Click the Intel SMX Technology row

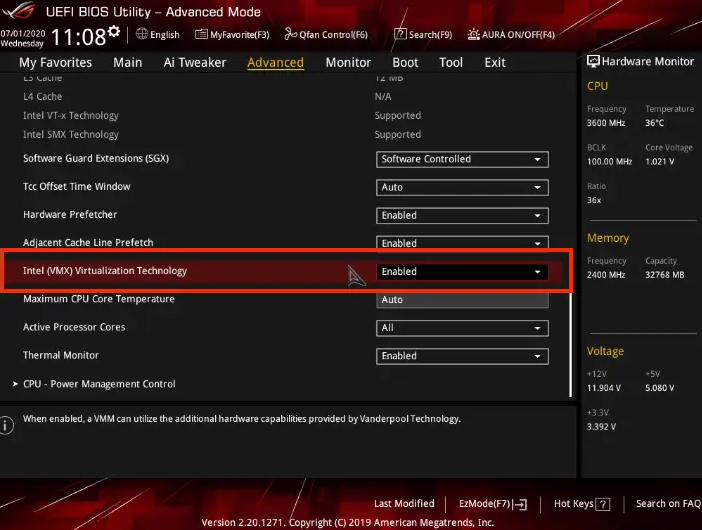click(x=71, y=135)
